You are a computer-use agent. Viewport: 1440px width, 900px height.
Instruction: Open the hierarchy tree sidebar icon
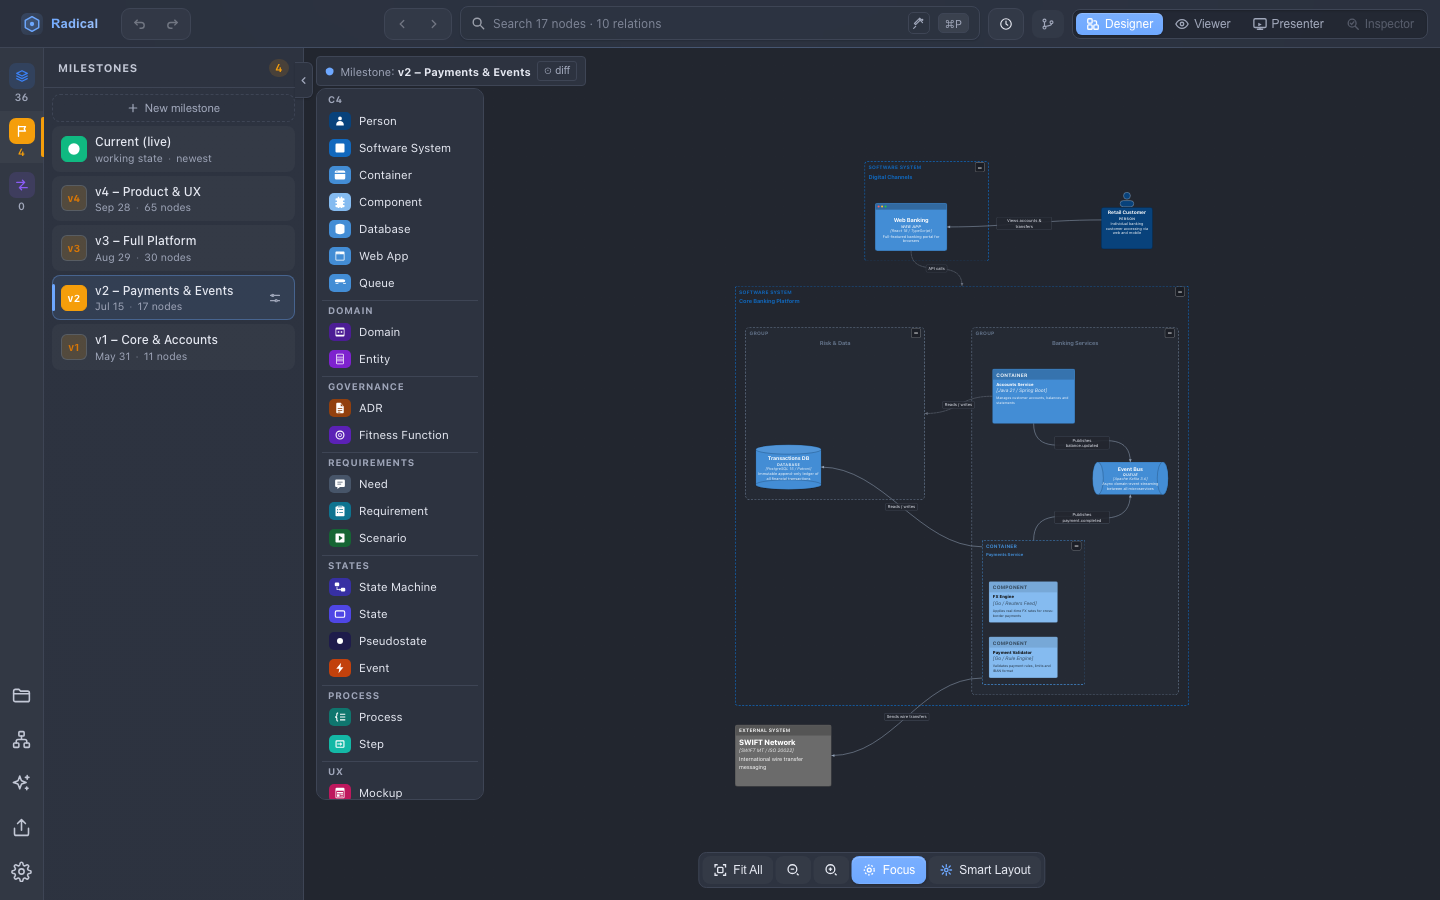21,740
